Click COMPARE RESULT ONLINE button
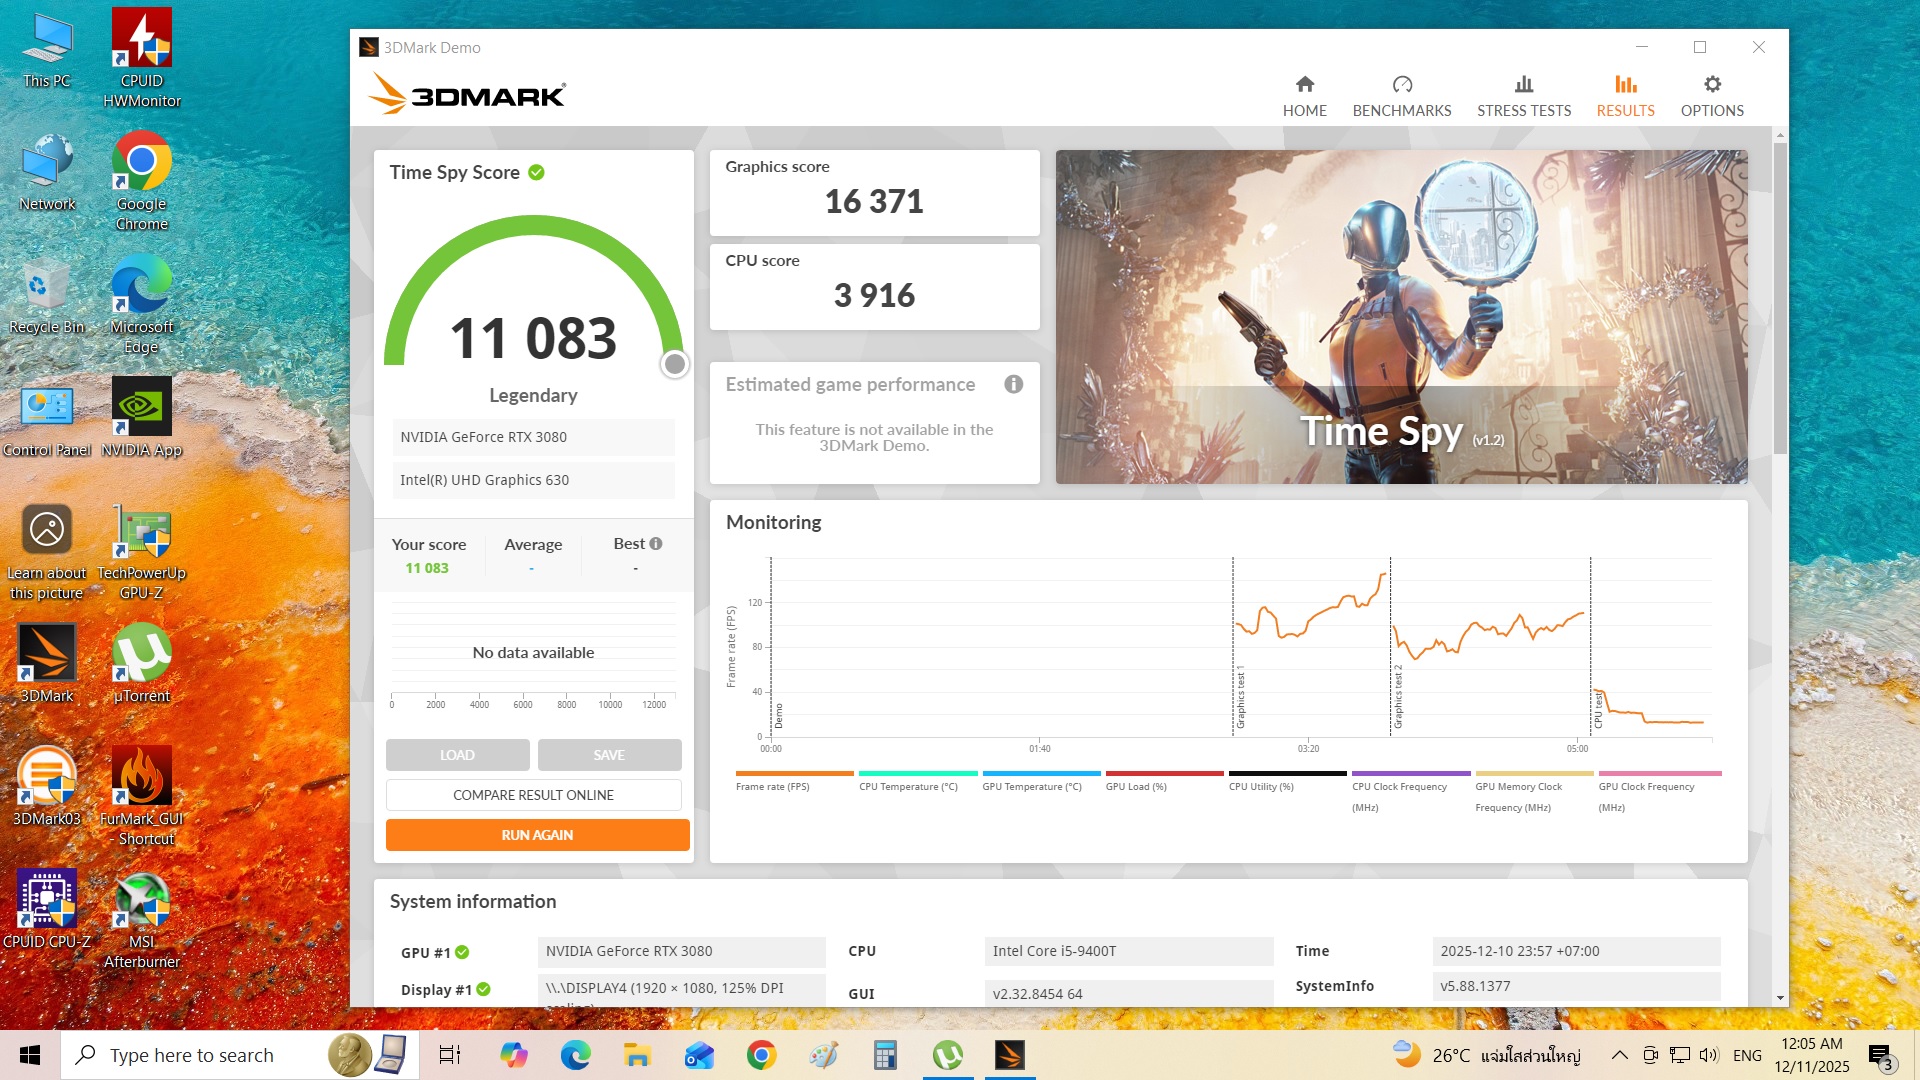The image size is (1920, 1080). tap(533, 795)
